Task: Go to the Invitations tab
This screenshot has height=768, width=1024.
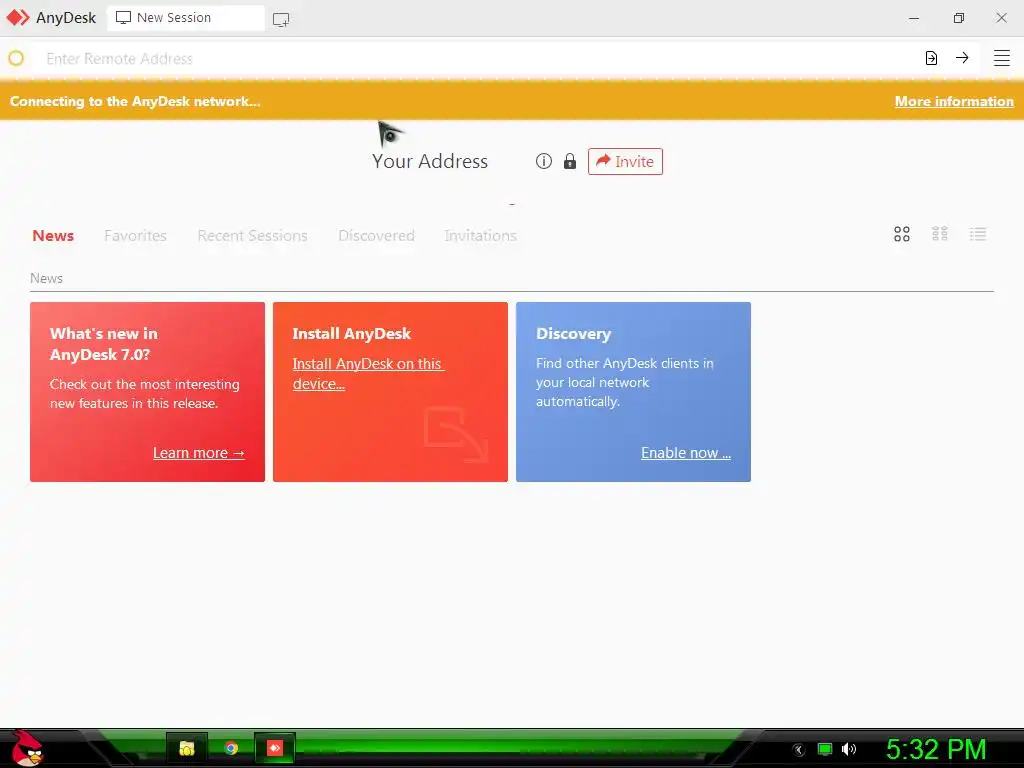Action: (x=481, y=235)
